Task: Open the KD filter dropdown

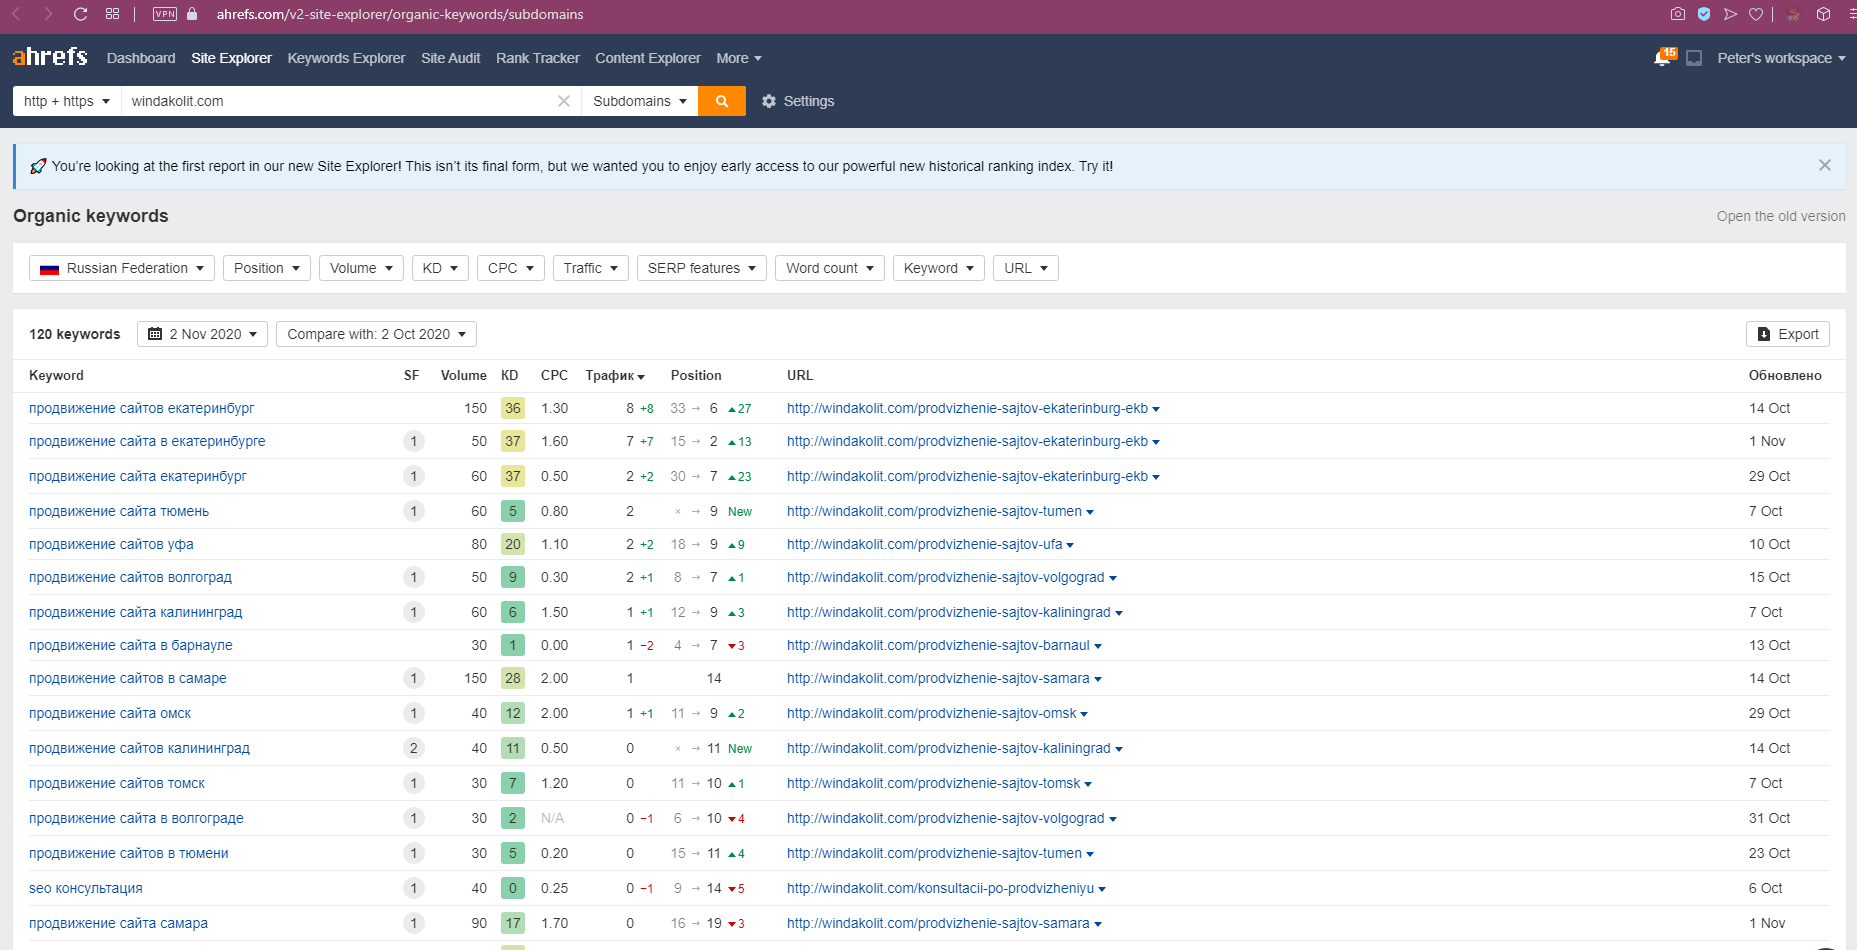Action: click(440, 268)
